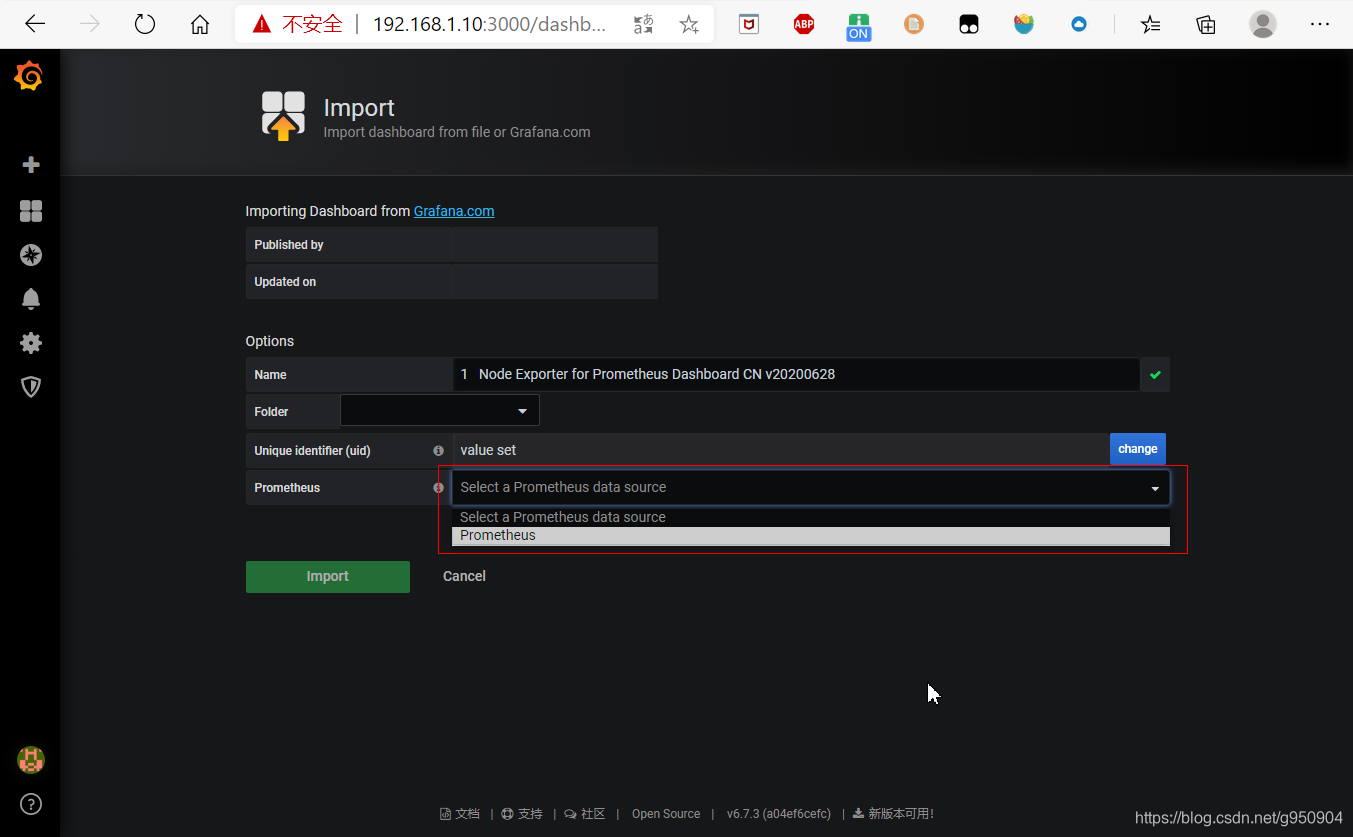Open the ABP ad blocker extension

pos(804,24)
